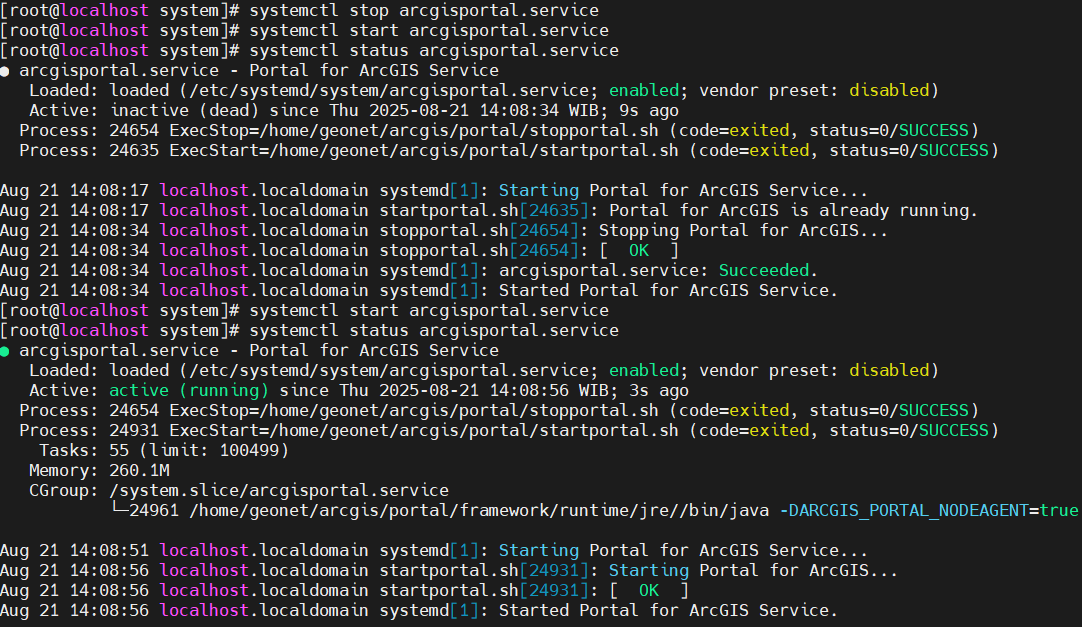
Task: Click the green status dot before arcgisportal.service
Action: pos(5,351)
